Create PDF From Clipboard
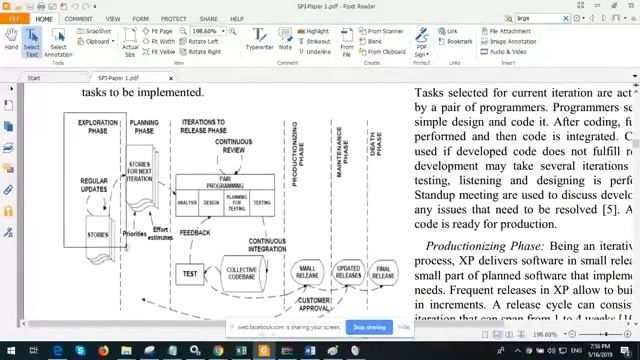 (x=382, y=52)
